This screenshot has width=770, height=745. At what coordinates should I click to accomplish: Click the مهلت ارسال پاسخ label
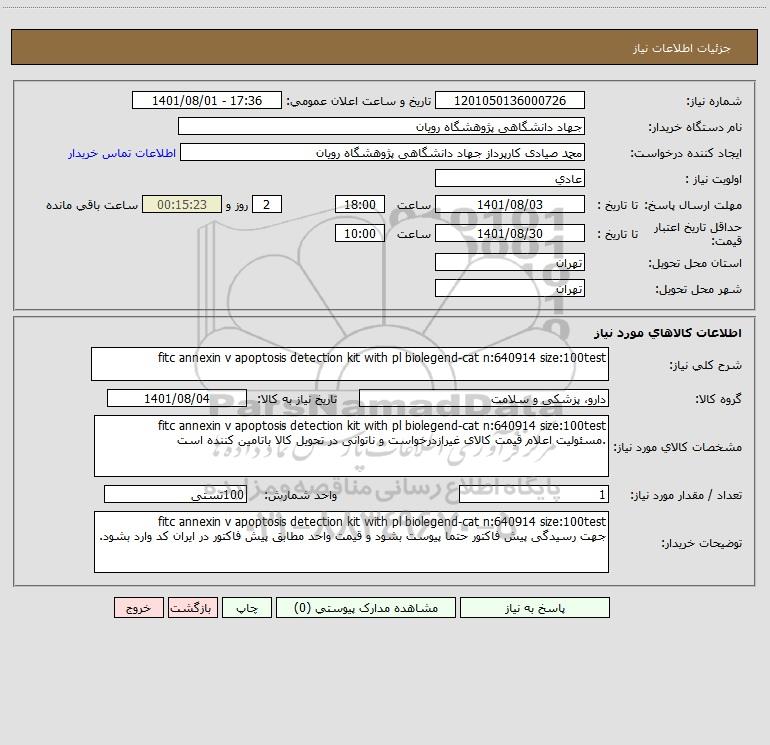tap(693, 205)
